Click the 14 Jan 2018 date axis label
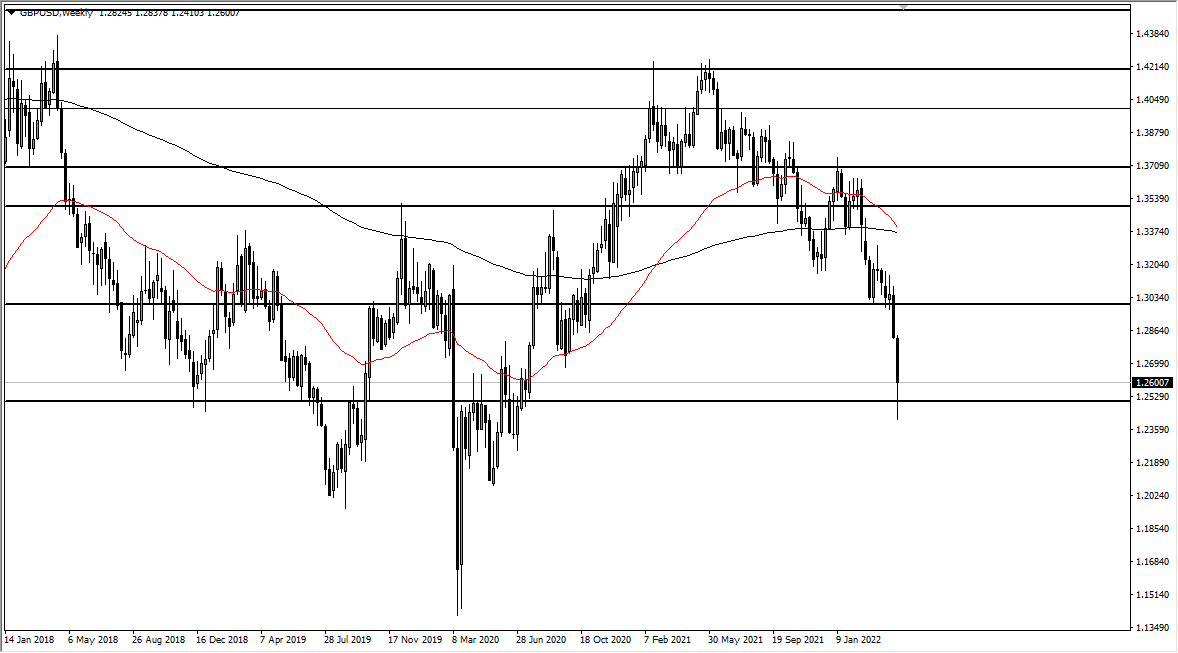 pos(32,637)
